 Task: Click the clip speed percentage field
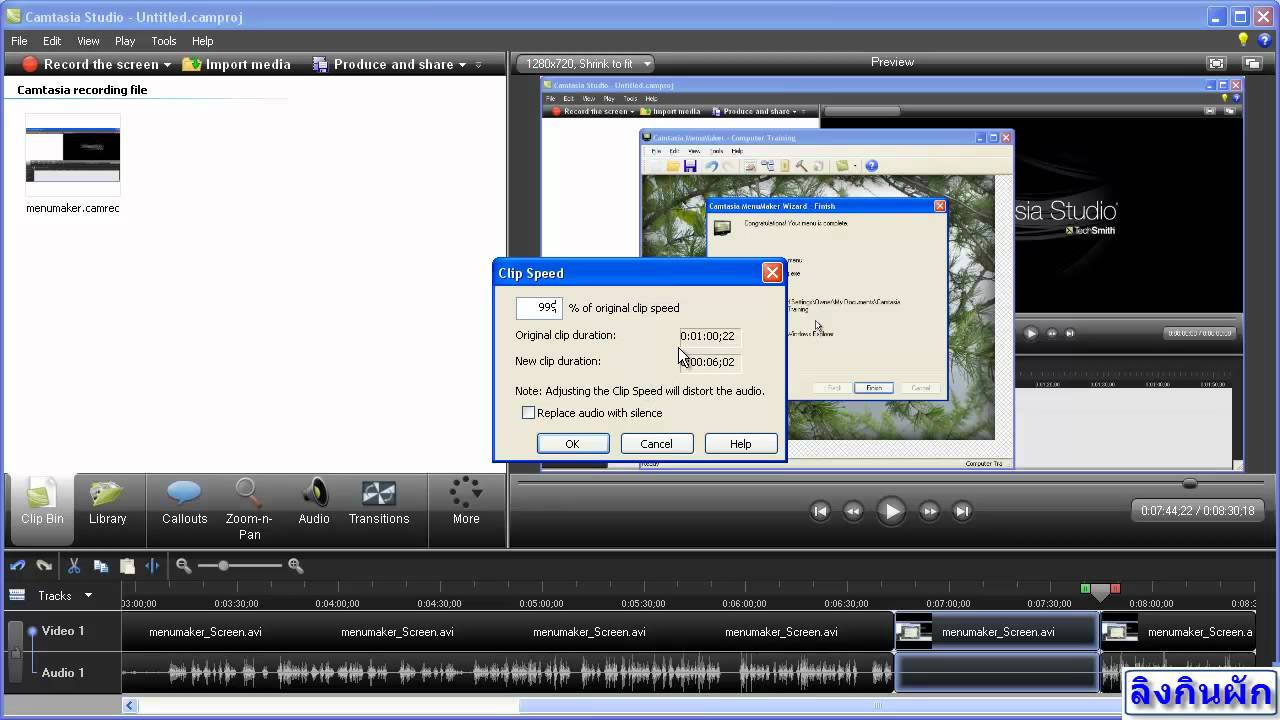(539, 308)
